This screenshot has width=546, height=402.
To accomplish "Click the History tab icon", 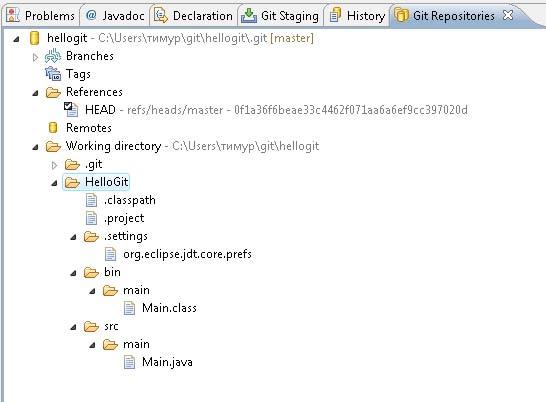I will click(335, 15).
